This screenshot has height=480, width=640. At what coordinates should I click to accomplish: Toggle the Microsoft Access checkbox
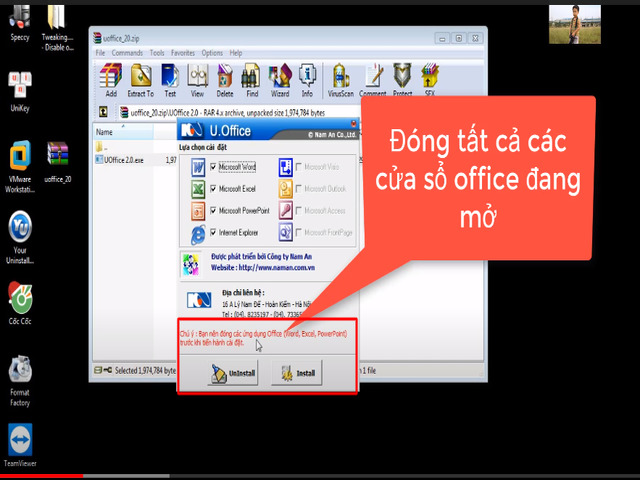point(299,211)
